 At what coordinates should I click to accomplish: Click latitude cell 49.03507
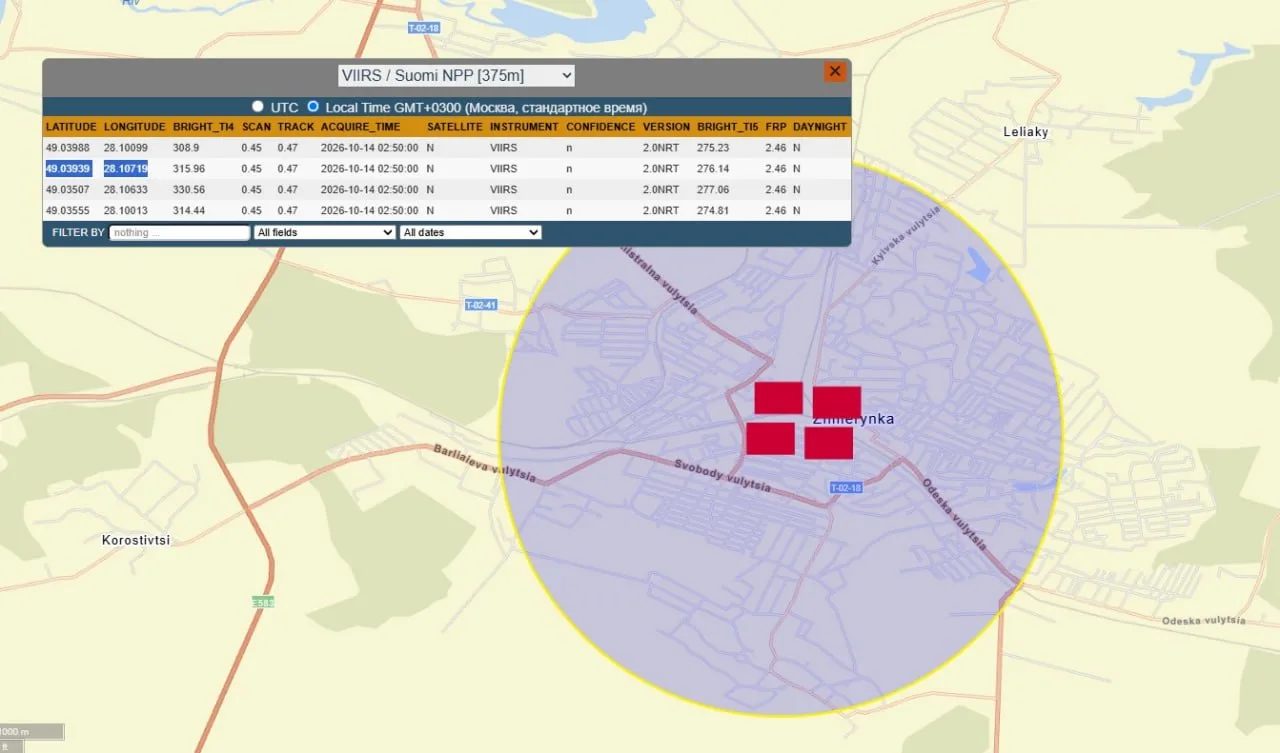pos(68,190)
